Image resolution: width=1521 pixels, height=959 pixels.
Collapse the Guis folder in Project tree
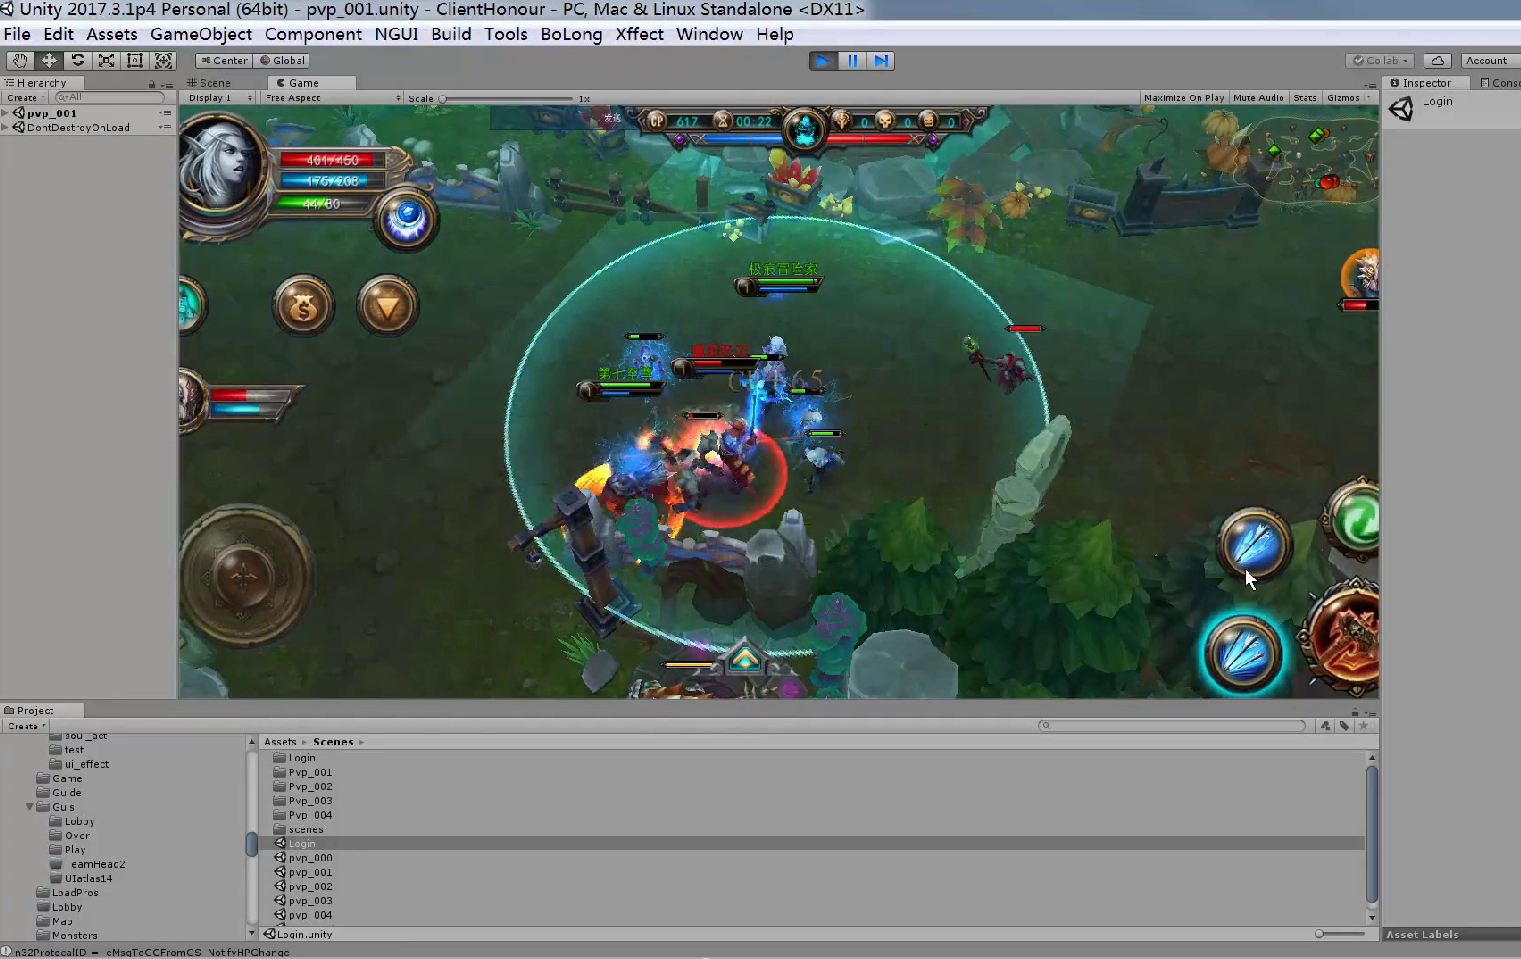point(30,807)
